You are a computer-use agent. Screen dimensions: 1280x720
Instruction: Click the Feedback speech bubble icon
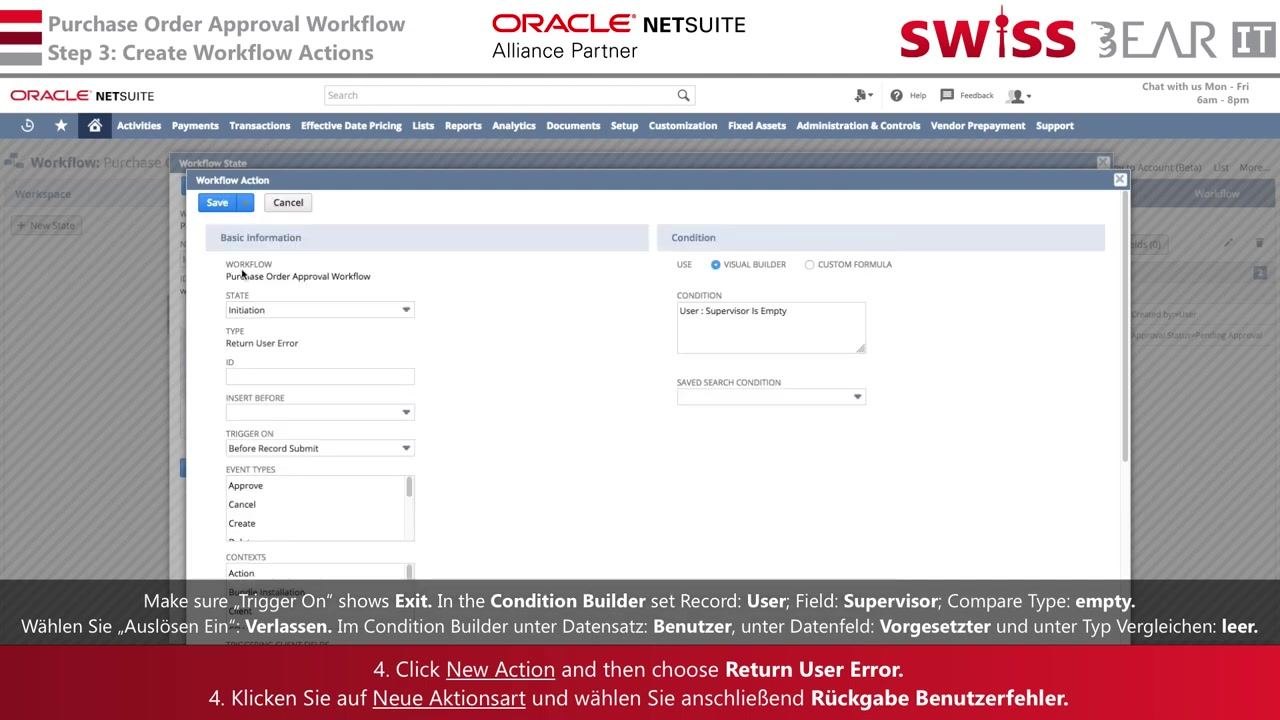tap(947, 96)
